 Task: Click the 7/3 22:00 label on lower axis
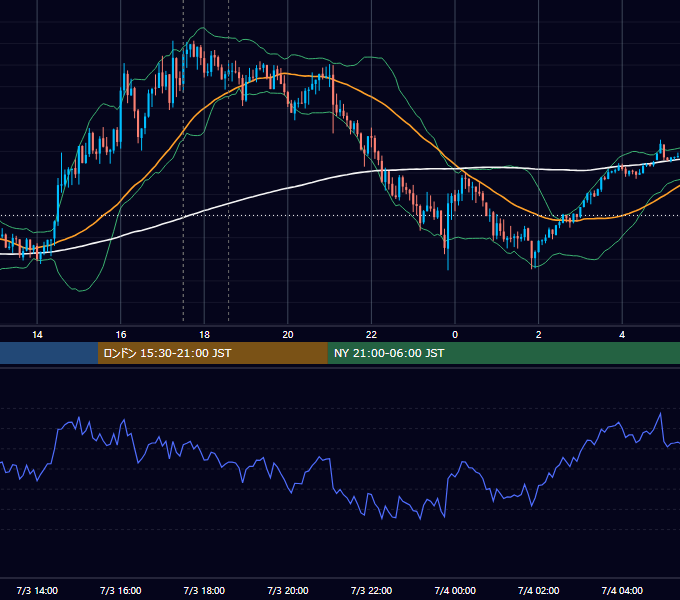coord(371,590)
